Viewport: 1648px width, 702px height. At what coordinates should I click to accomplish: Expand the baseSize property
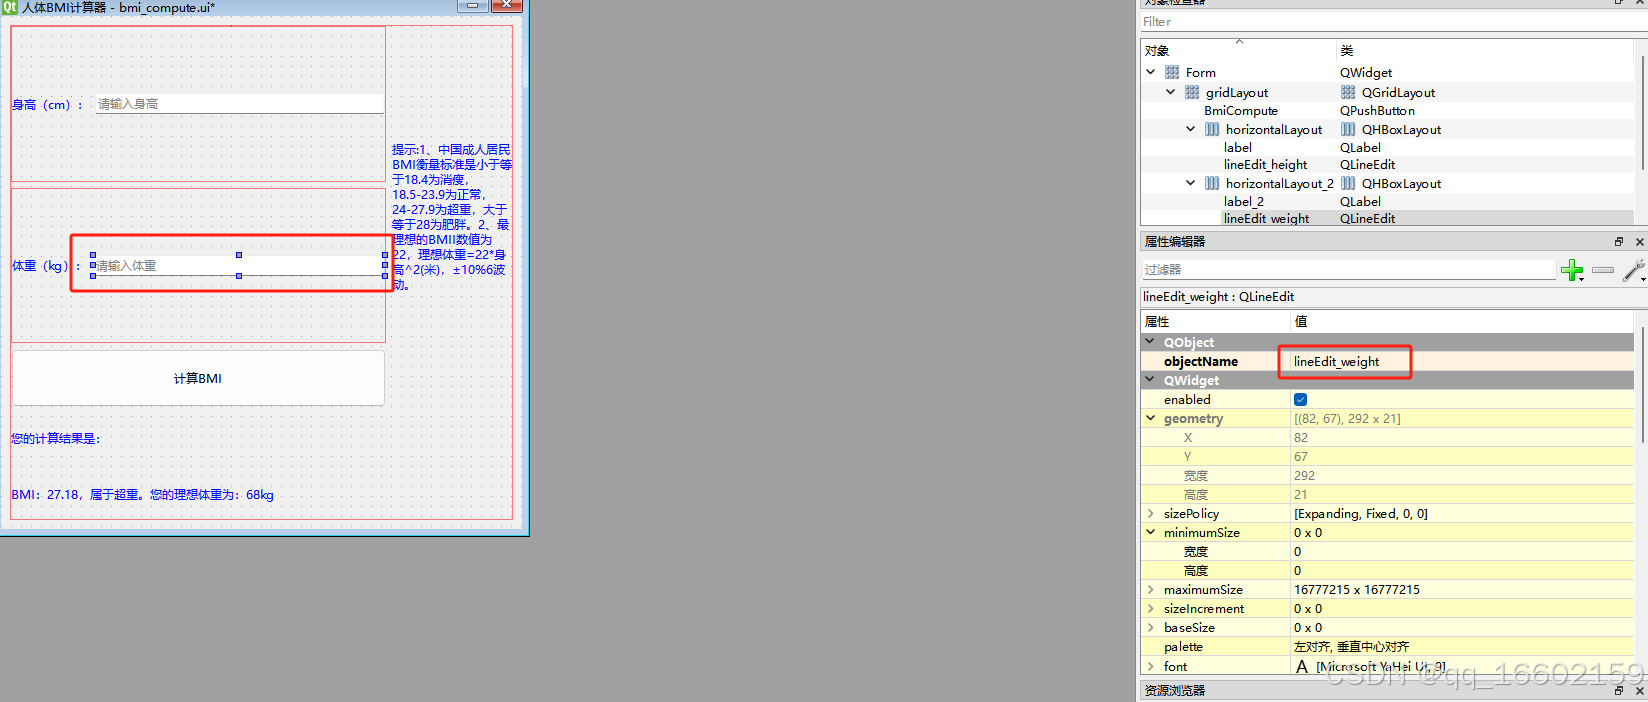coord(1151,627)
